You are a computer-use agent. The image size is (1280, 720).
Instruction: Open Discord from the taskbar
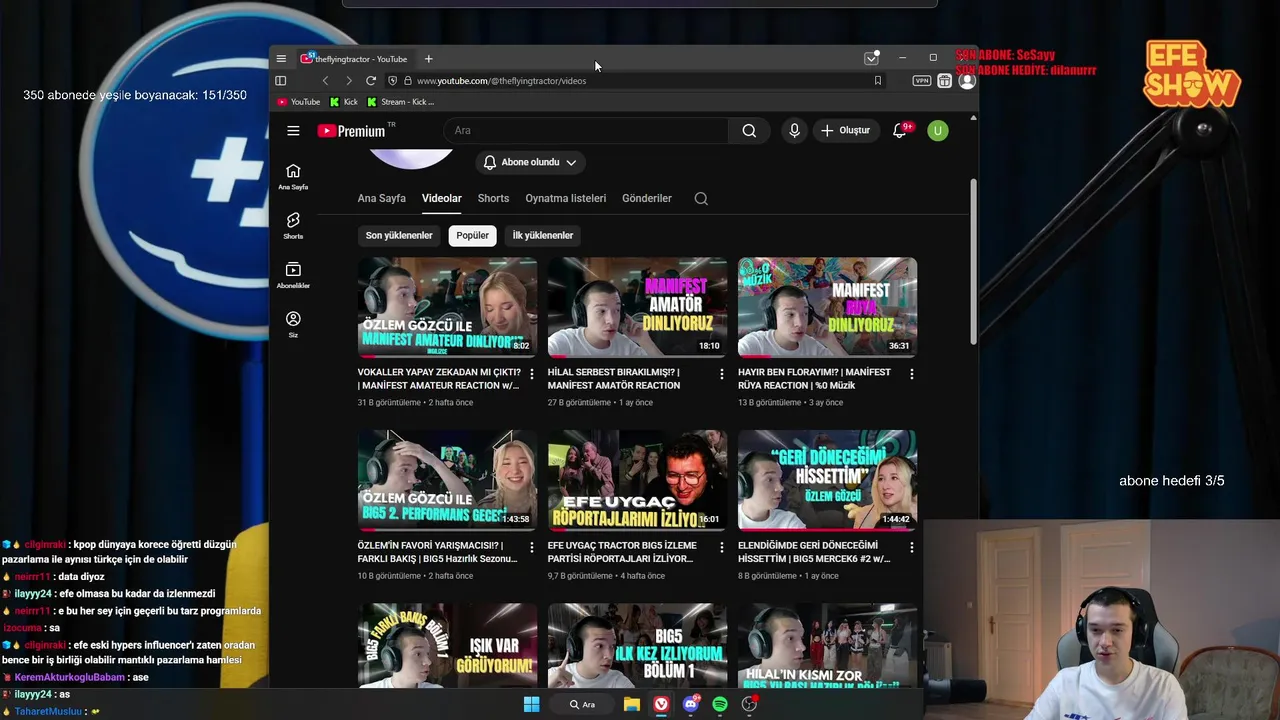click(691, 705)
